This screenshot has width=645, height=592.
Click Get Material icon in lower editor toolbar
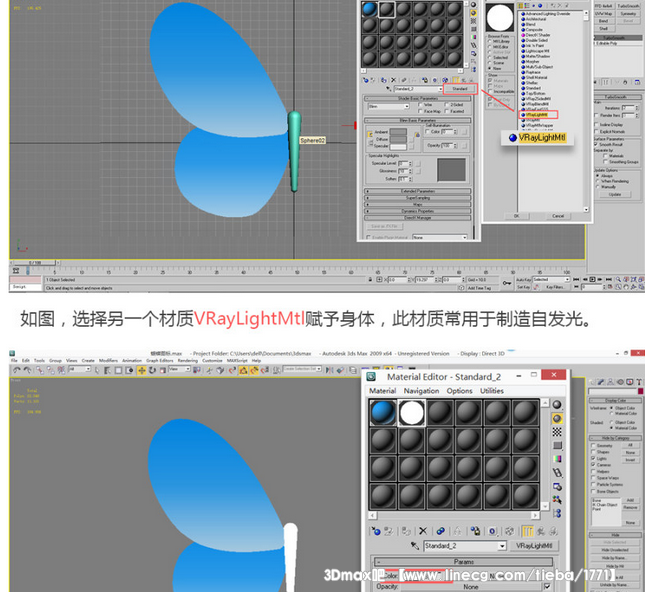pos(376,531)
